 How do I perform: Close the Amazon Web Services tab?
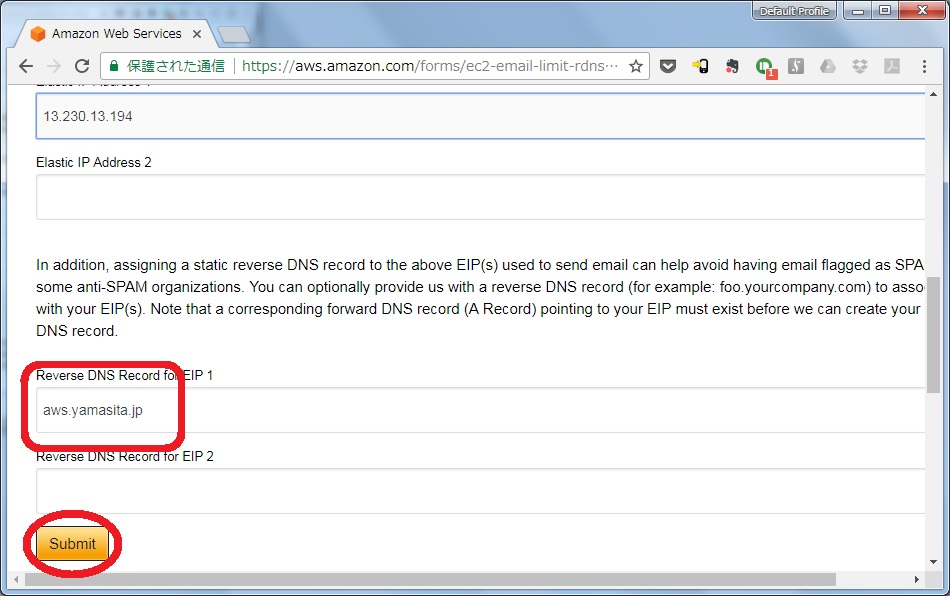click(197, 35)
